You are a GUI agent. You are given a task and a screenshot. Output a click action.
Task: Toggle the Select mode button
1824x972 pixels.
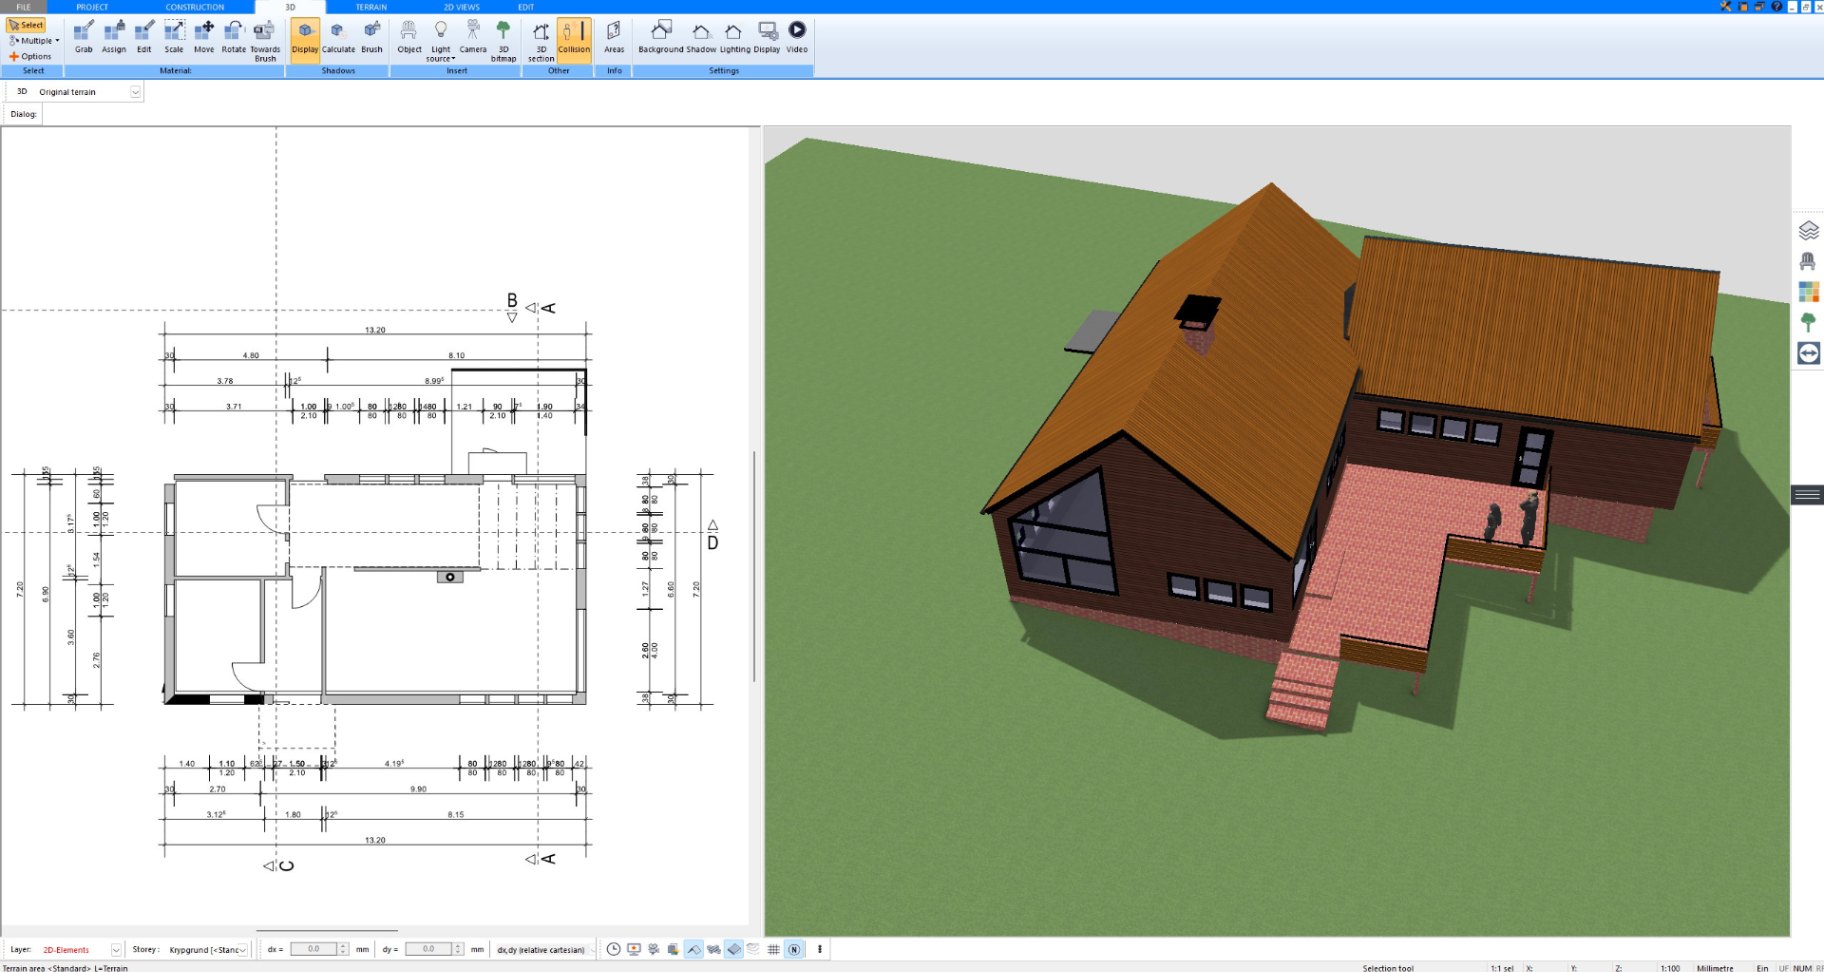(26, 25)
